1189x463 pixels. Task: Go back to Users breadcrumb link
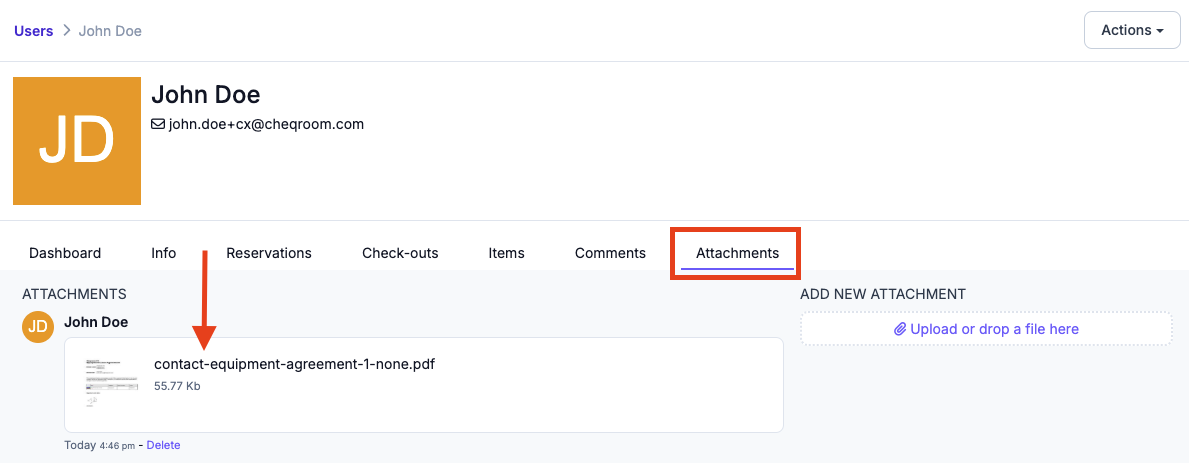coord(33,31)
